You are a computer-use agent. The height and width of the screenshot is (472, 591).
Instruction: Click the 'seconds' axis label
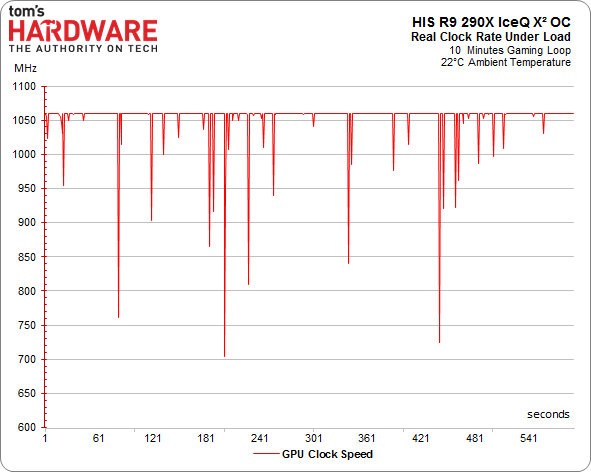coord(548,414)
